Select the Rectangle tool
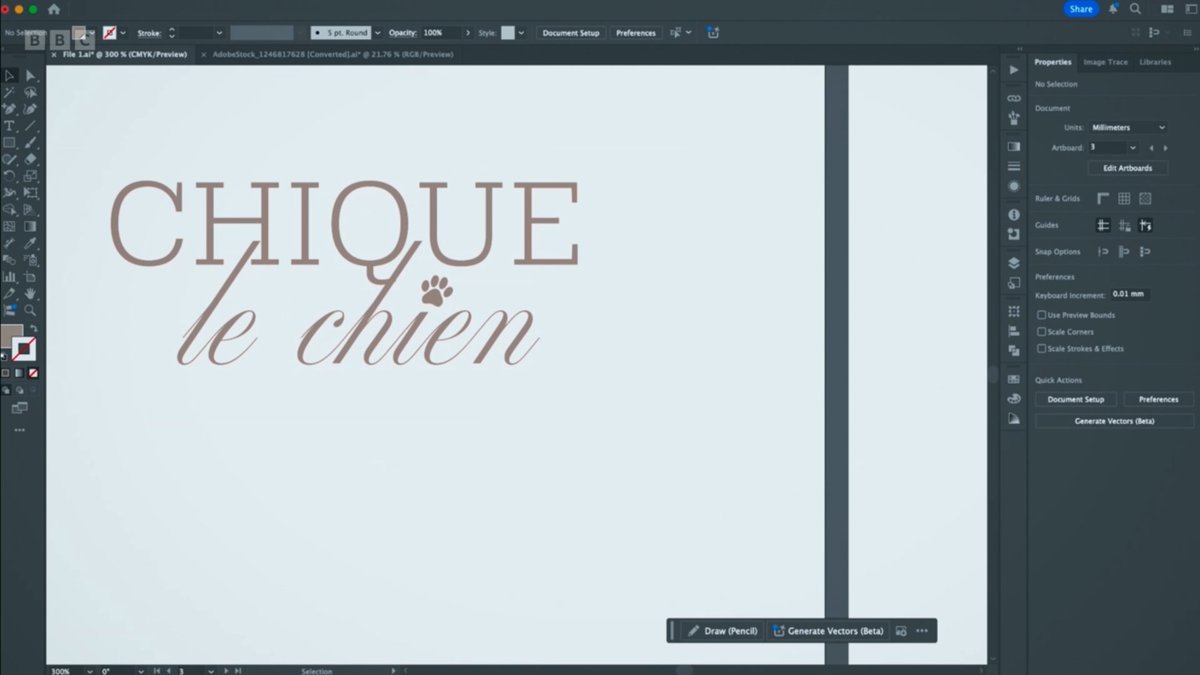Image resolution: width=1200 pixels, height=675 pixels. 10,143
